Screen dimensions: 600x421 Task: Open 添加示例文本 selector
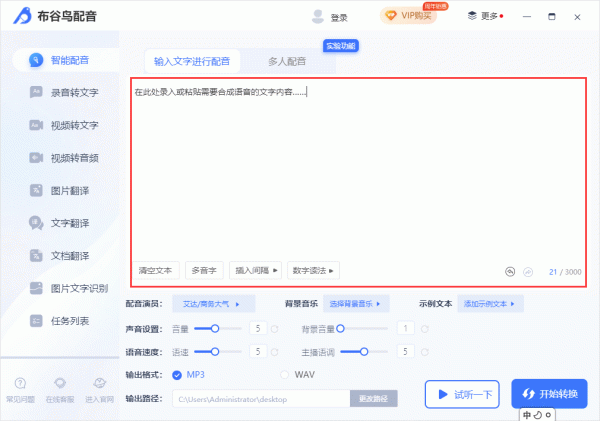coord(491,304)
